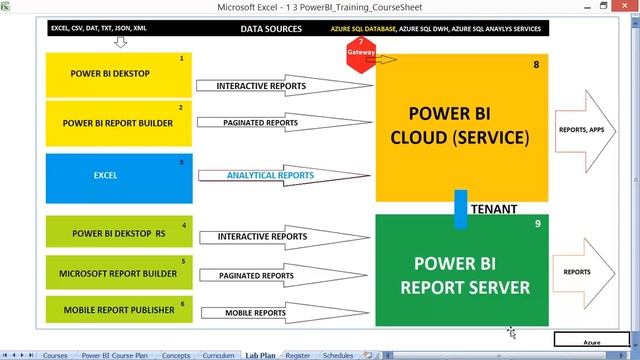Select the POWER BI DEKSTOP yellow box
This screenshot has width=640, height=360.
click(x=119, y=75)
